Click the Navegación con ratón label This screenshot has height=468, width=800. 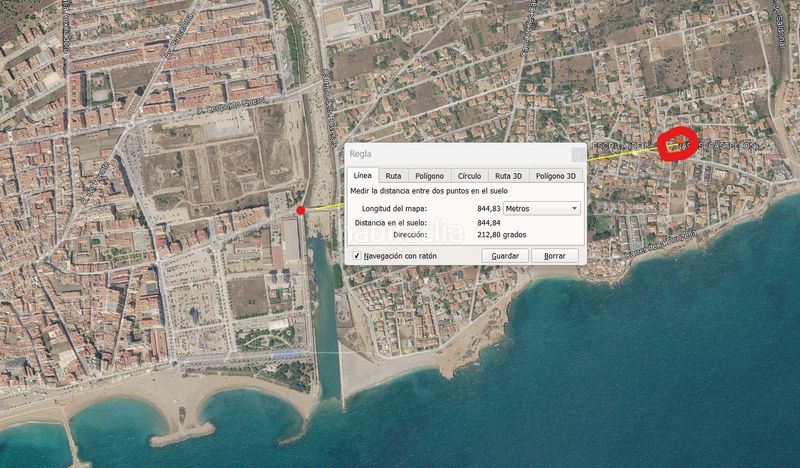pyautogui.click(x=400, y=256)
